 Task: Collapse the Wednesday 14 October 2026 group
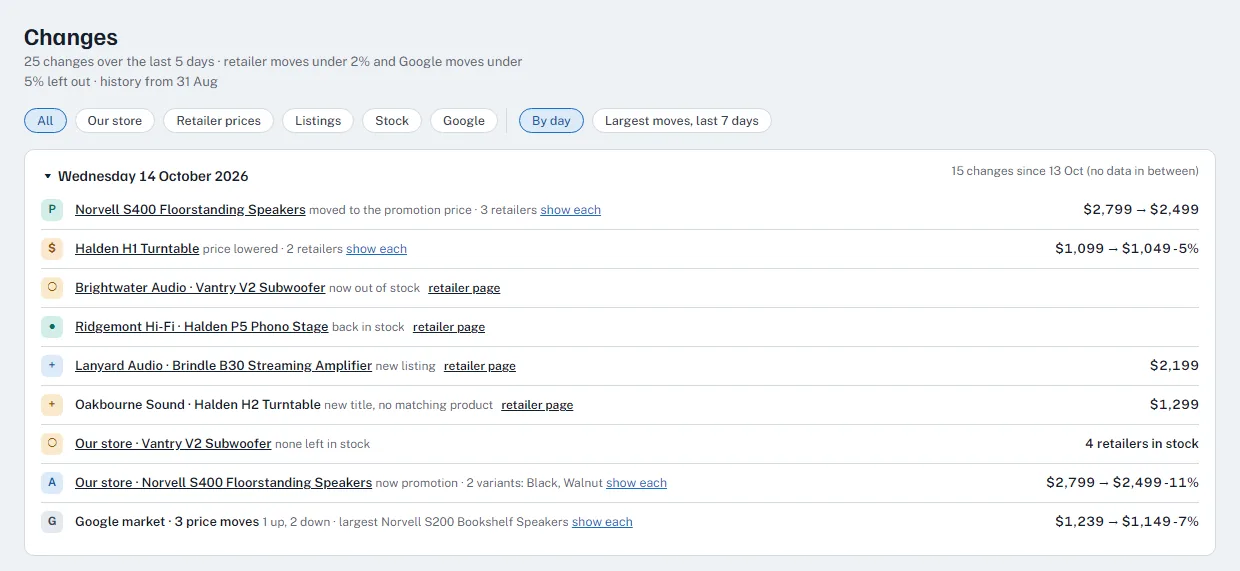click(x=146, y=176)
